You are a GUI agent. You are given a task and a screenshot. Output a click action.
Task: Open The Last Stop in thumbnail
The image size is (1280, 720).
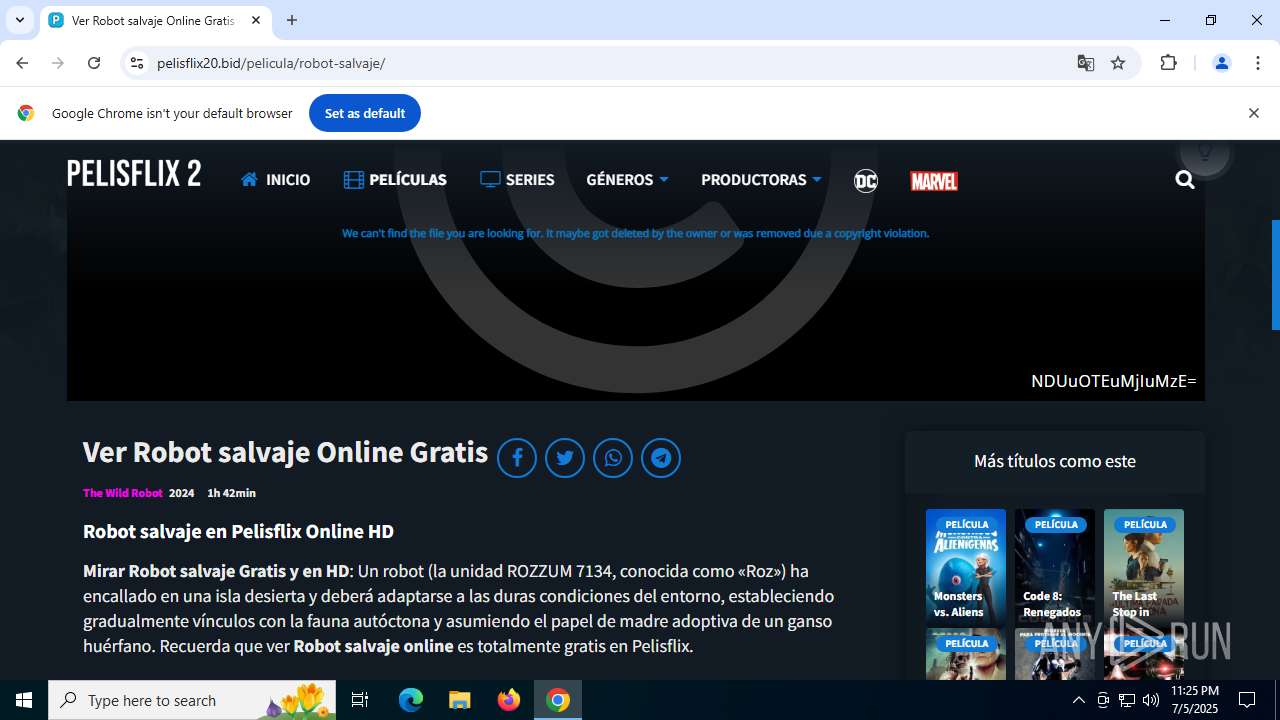click(x=1144, y=567)
